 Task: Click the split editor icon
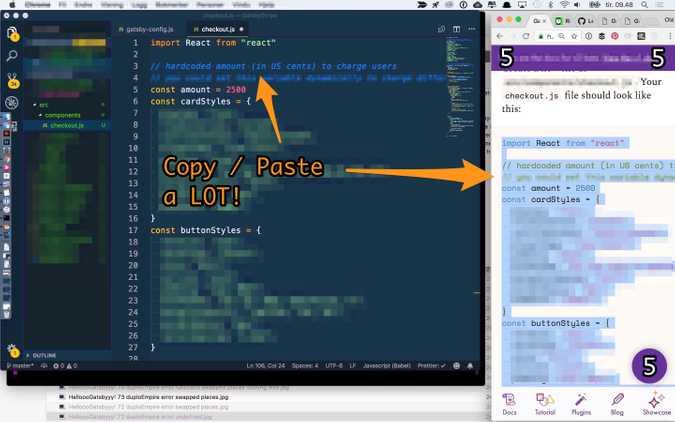pyautogui.click(x=457, y=29)
